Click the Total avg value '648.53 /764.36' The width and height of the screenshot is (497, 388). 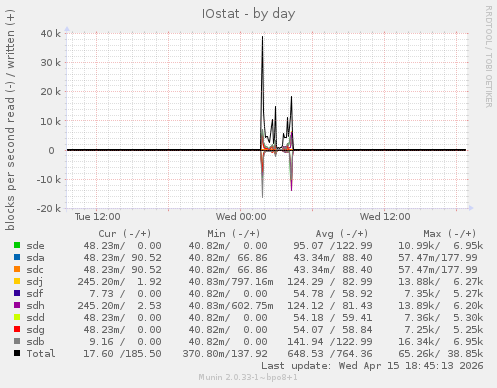tap(330, 354)
